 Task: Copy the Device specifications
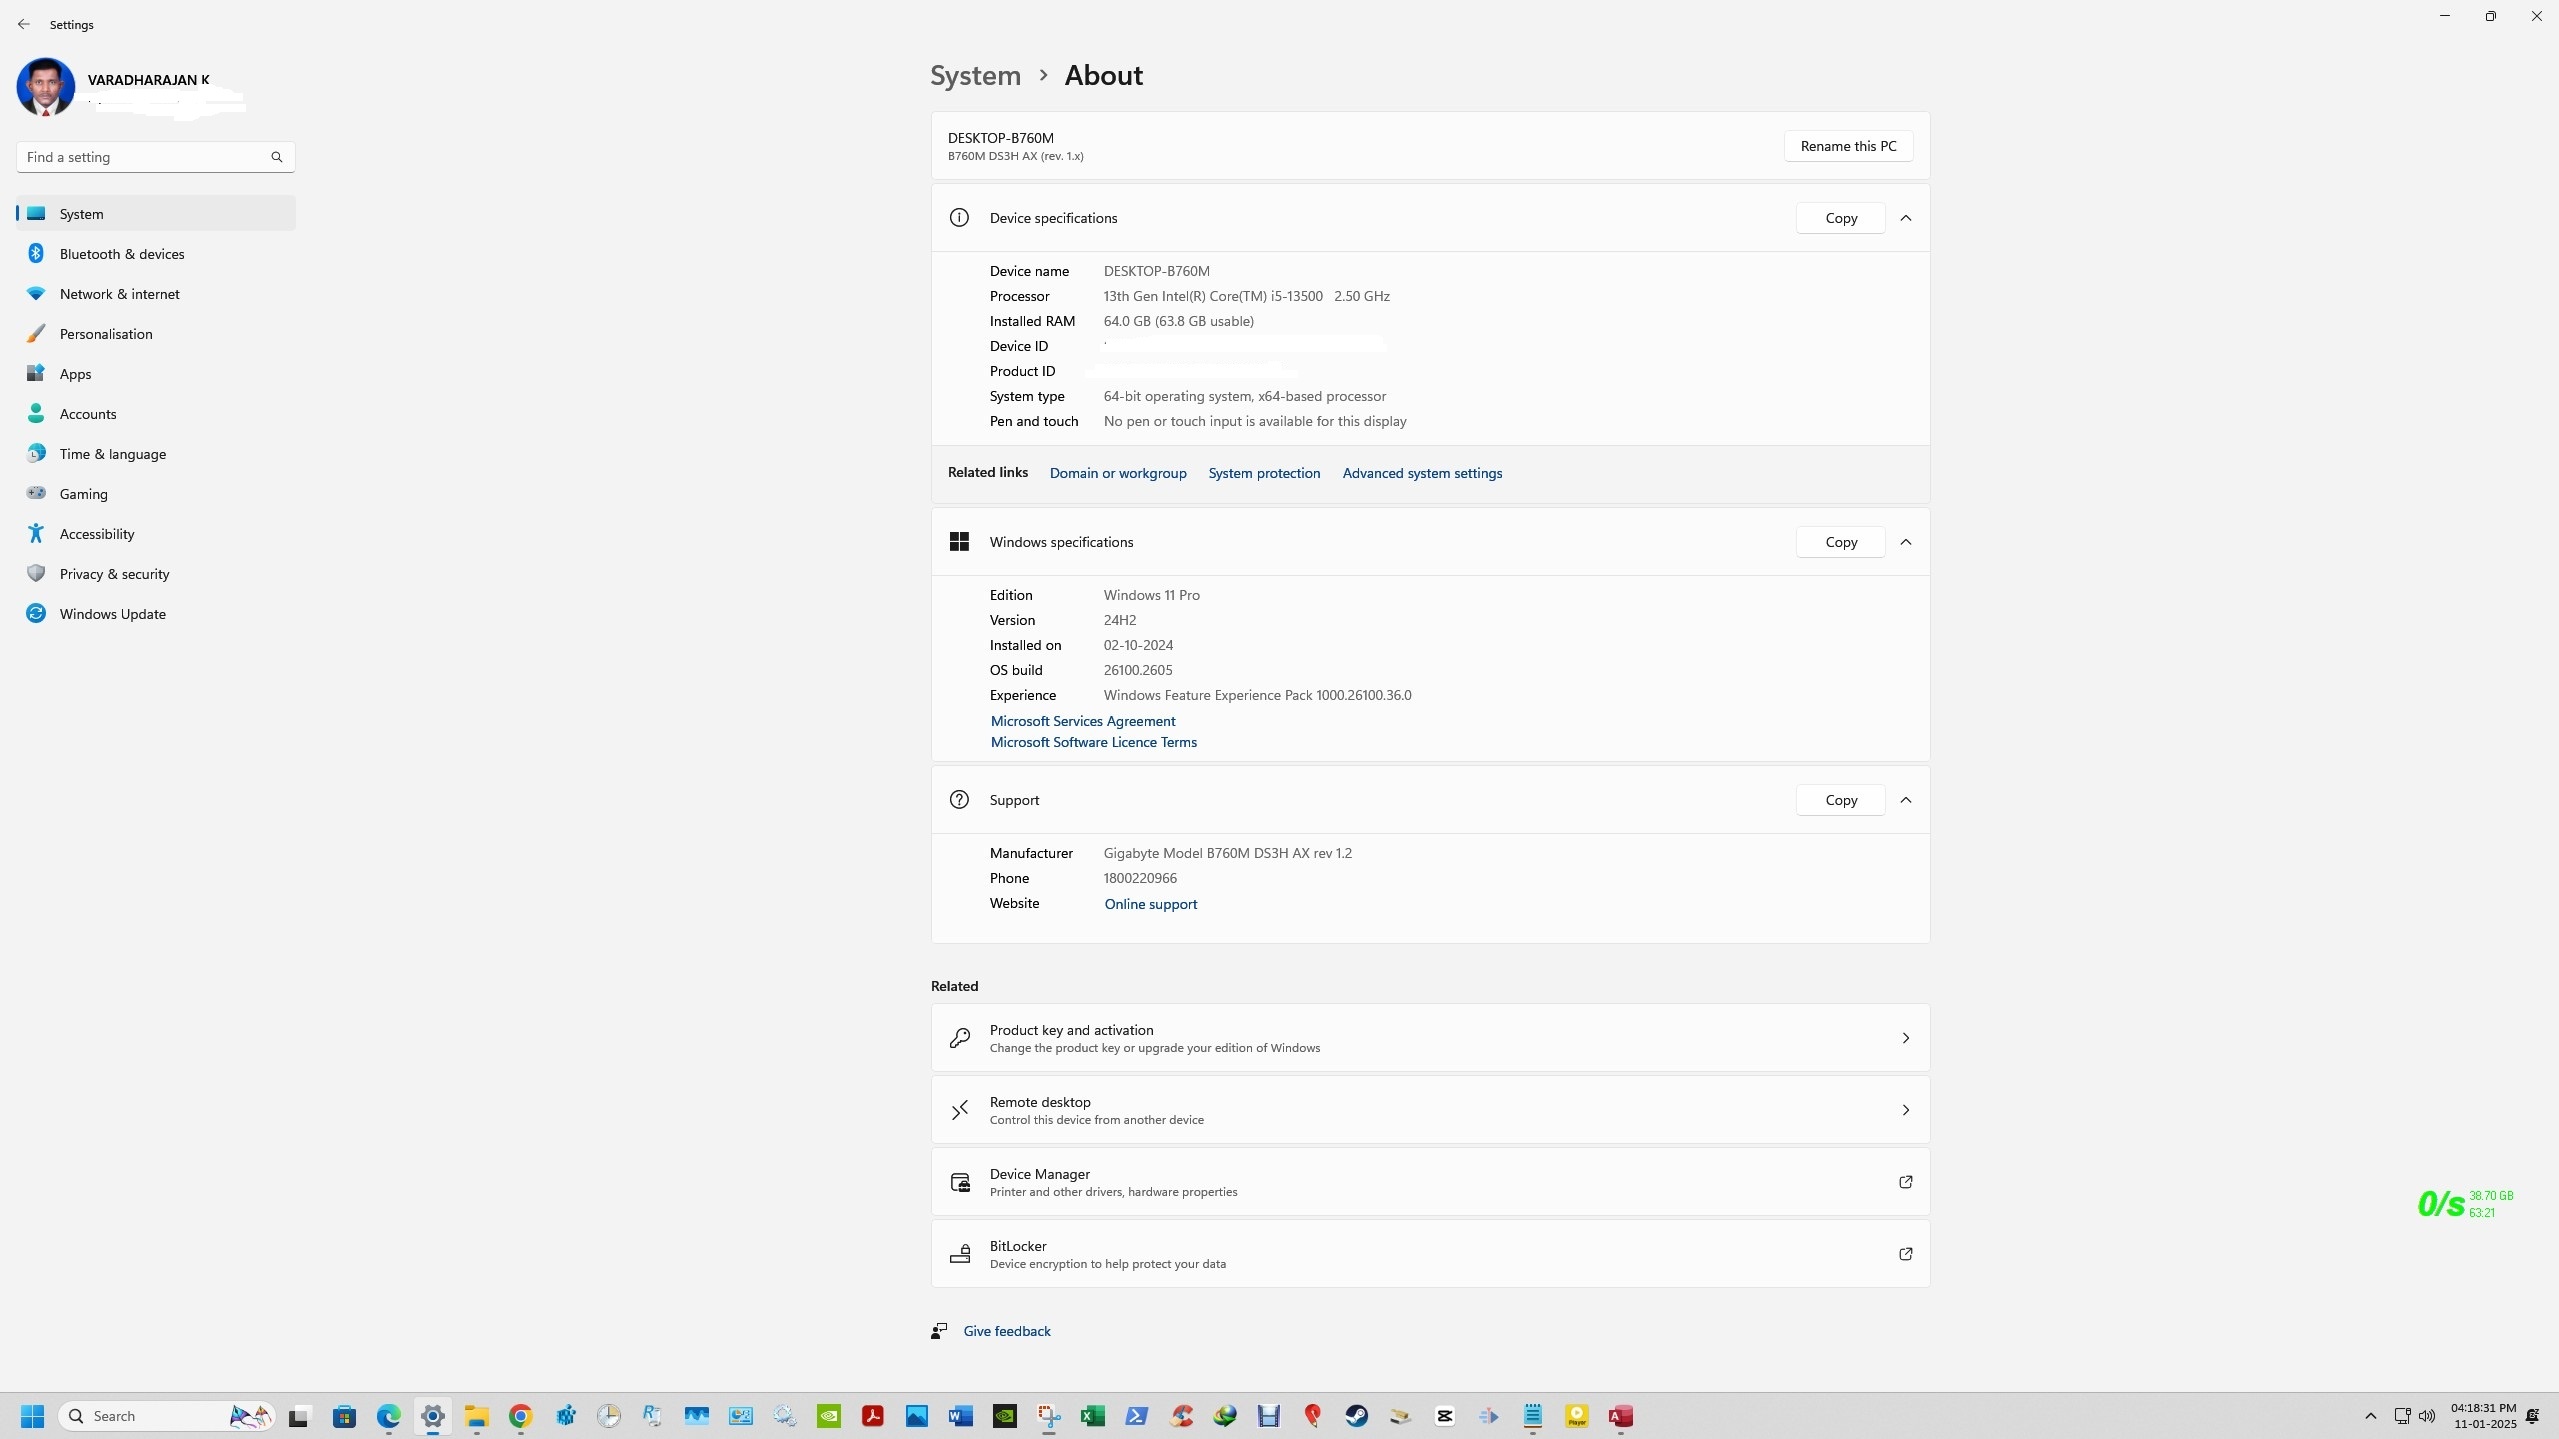[x=1840, y=218]
